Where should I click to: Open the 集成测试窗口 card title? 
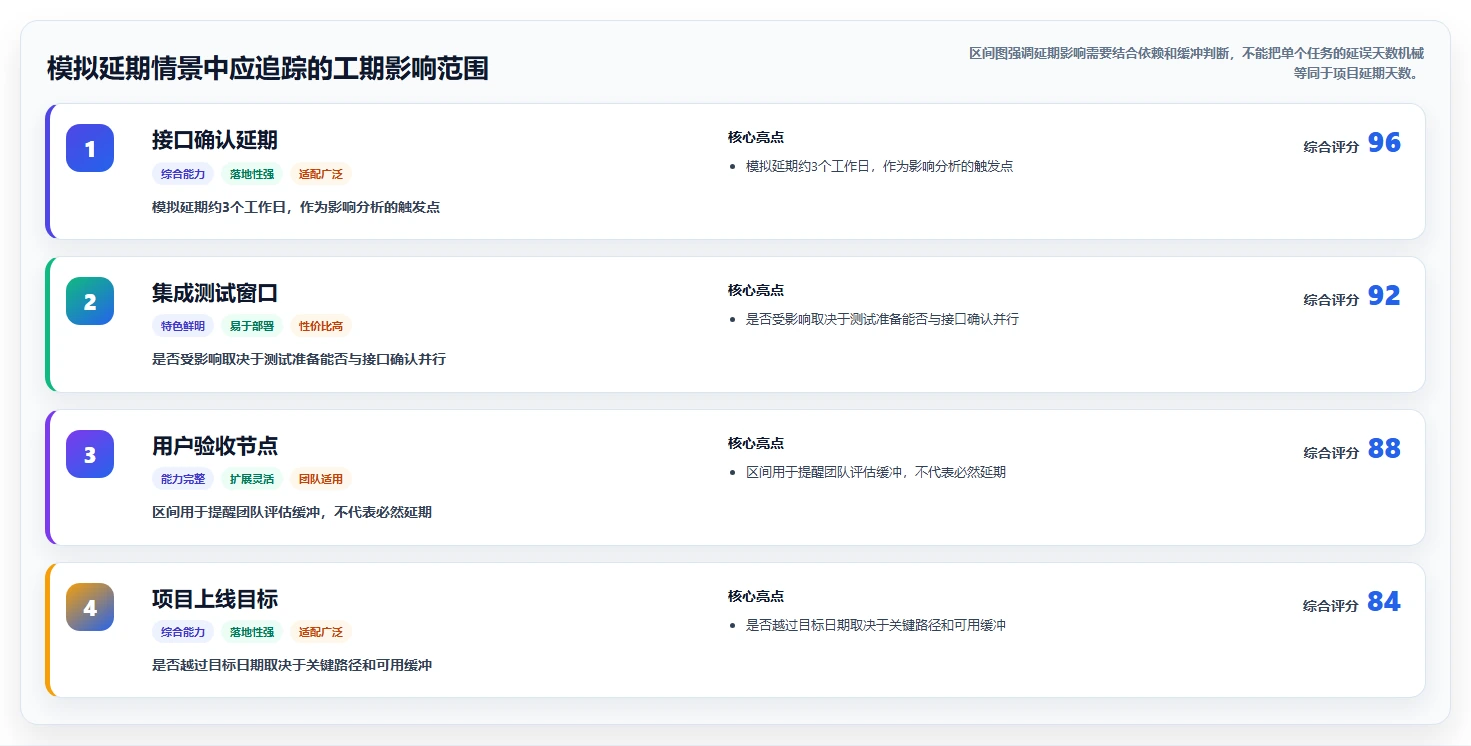coord(215,293)
